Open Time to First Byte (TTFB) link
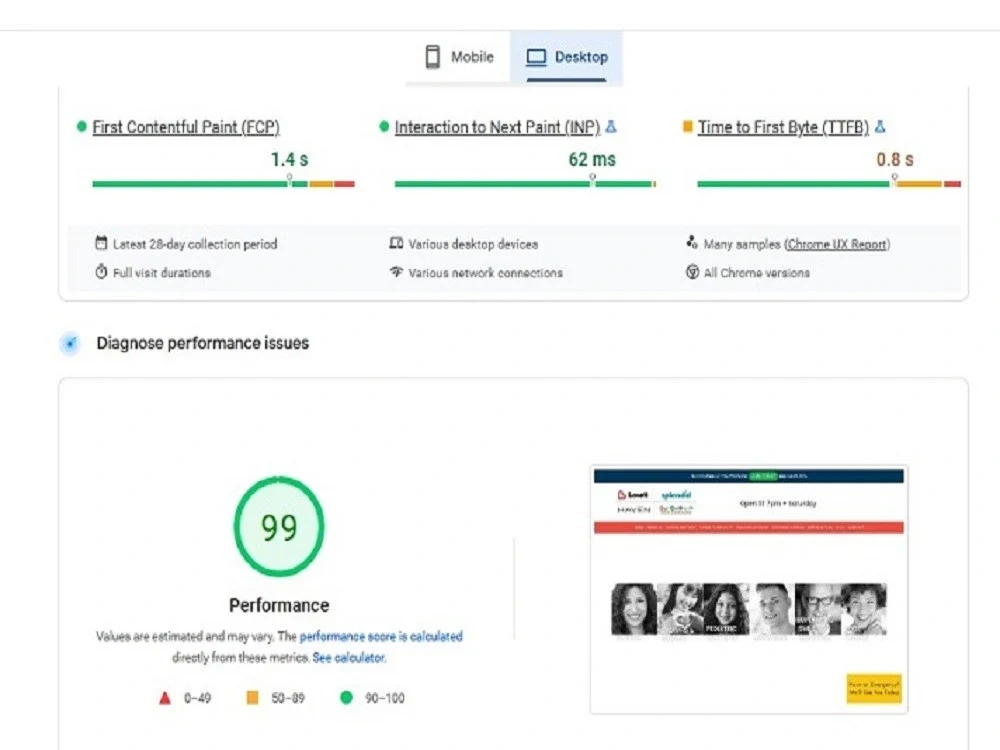 click(783, 128)
